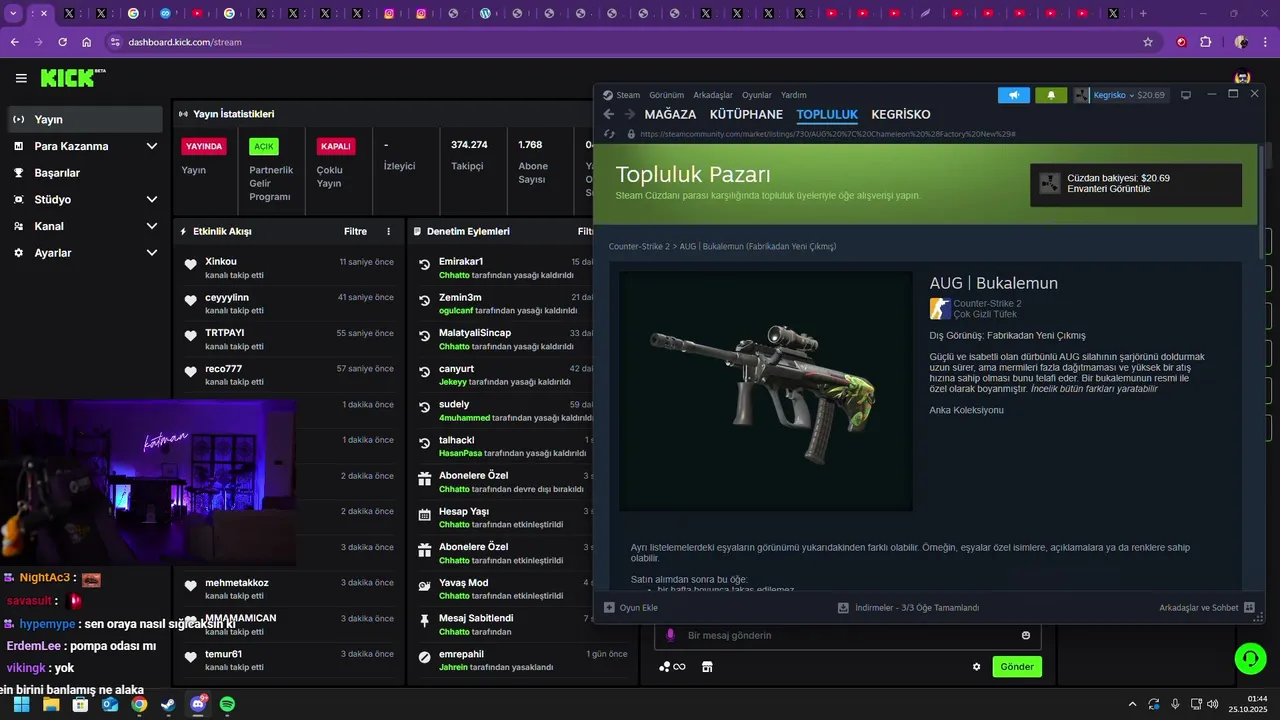Open Spotify from Windows taskbar
This screenshot has width=1280, height=720.
click(x=227, y=704)
